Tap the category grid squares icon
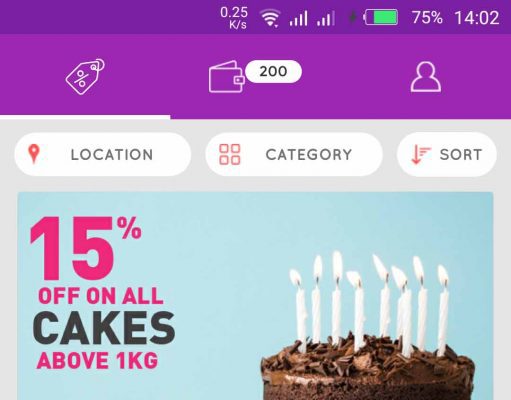The image size is (511, 400). 230,154
